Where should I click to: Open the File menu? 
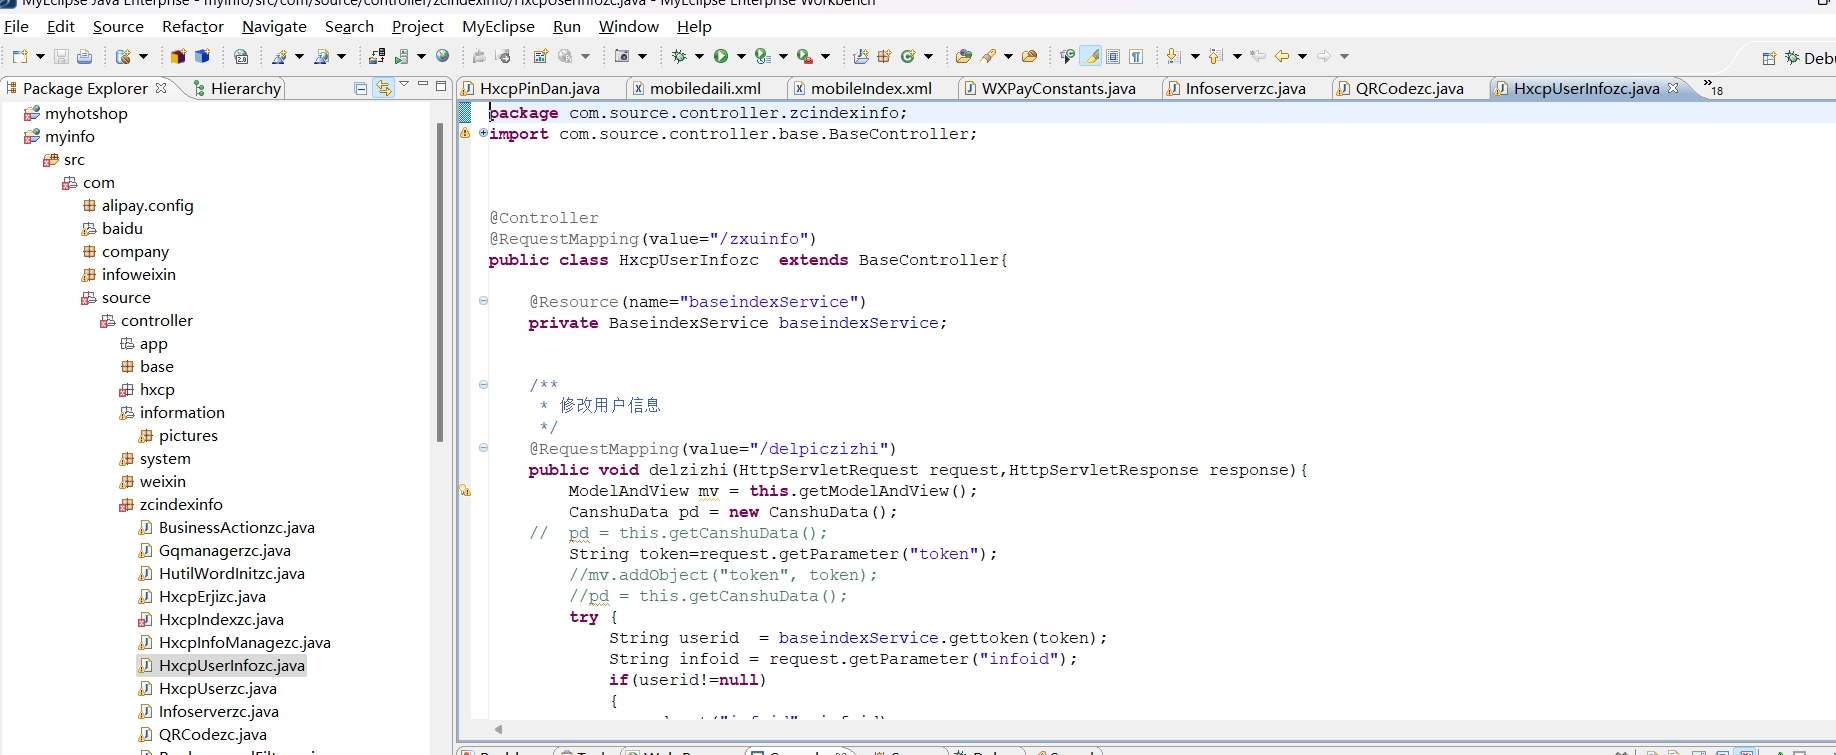point(17,27)
